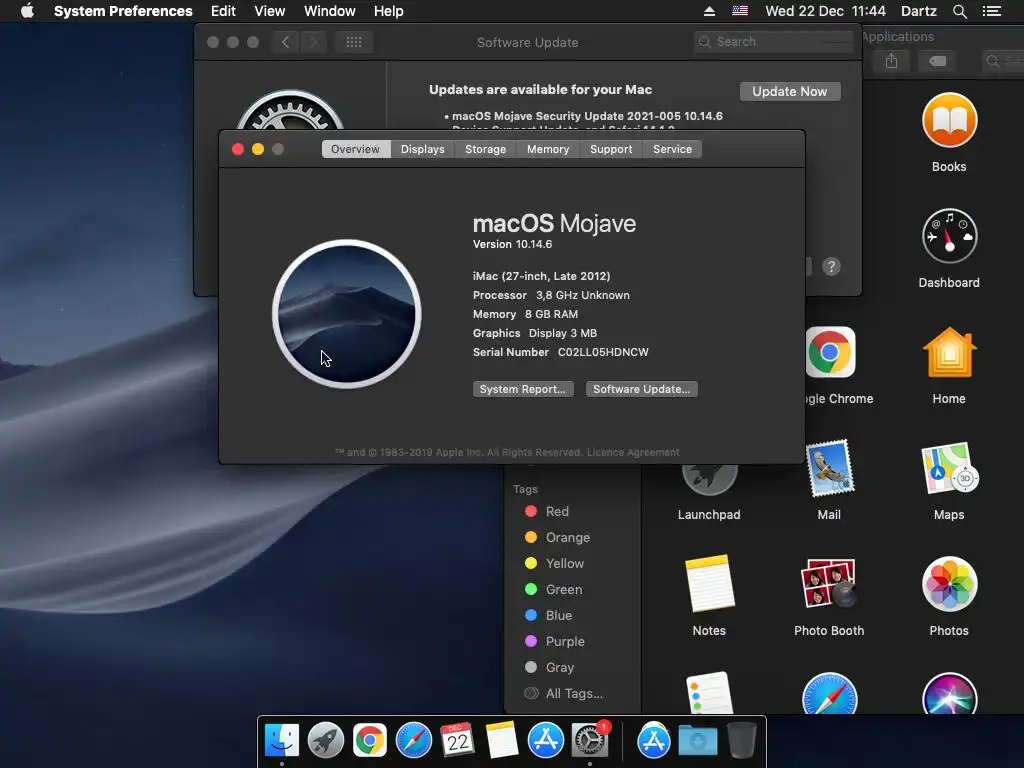The height and width of the screenshot is (768, 1024).
Task: Open the Trash in the Dock
Action: point(741,741)
